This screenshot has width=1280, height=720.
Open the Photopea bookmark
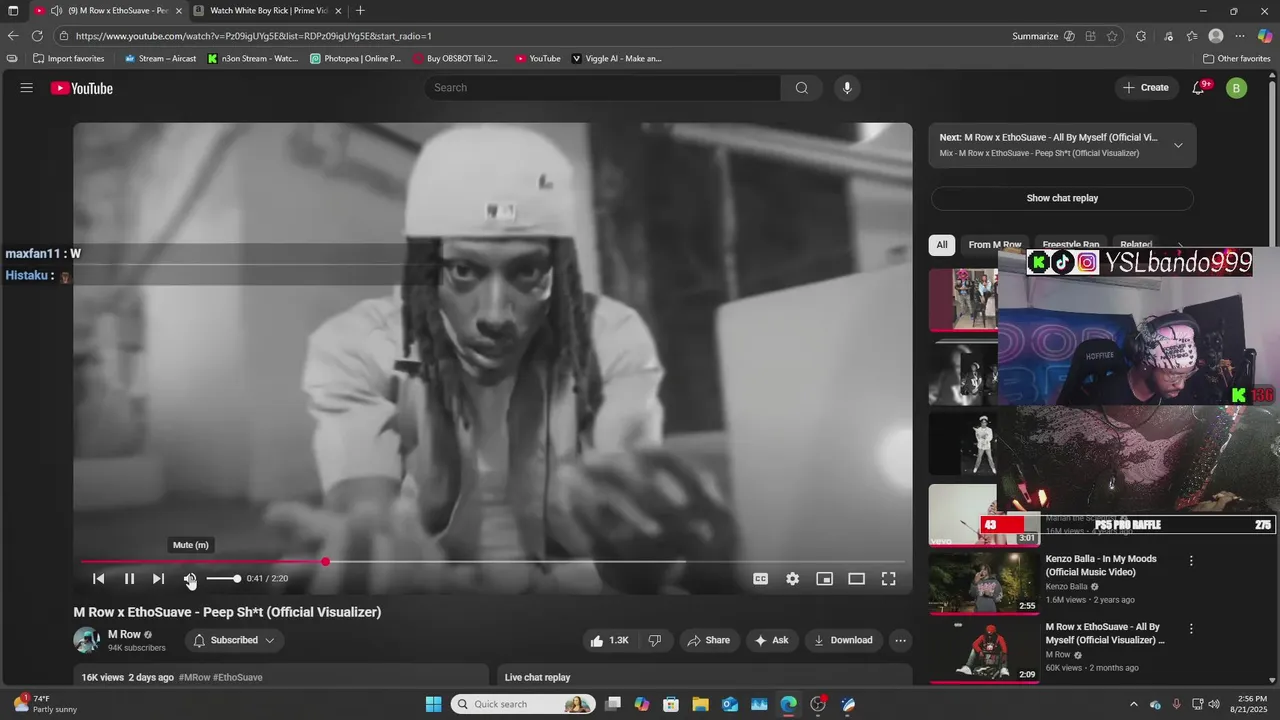coord(355,58)
